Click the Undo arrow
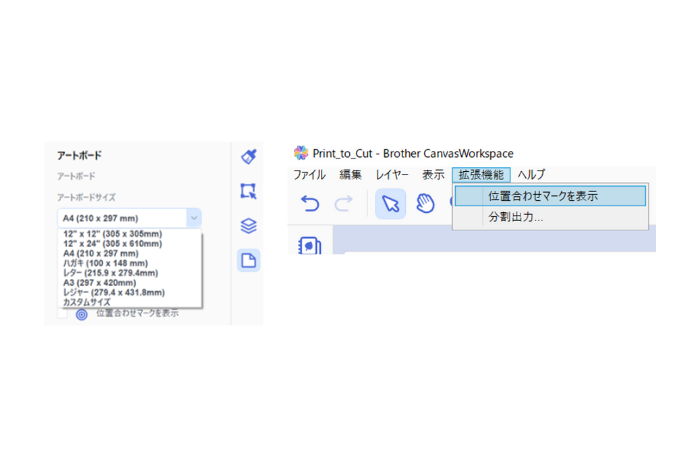 pyautogui.click(x=310, y=204)
